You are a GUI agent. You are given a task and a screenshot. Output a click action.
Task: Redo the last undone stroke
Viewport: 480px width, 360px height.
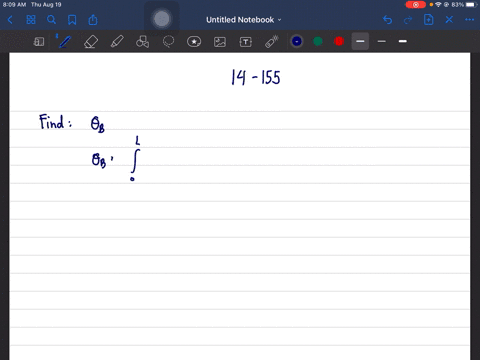408,20
